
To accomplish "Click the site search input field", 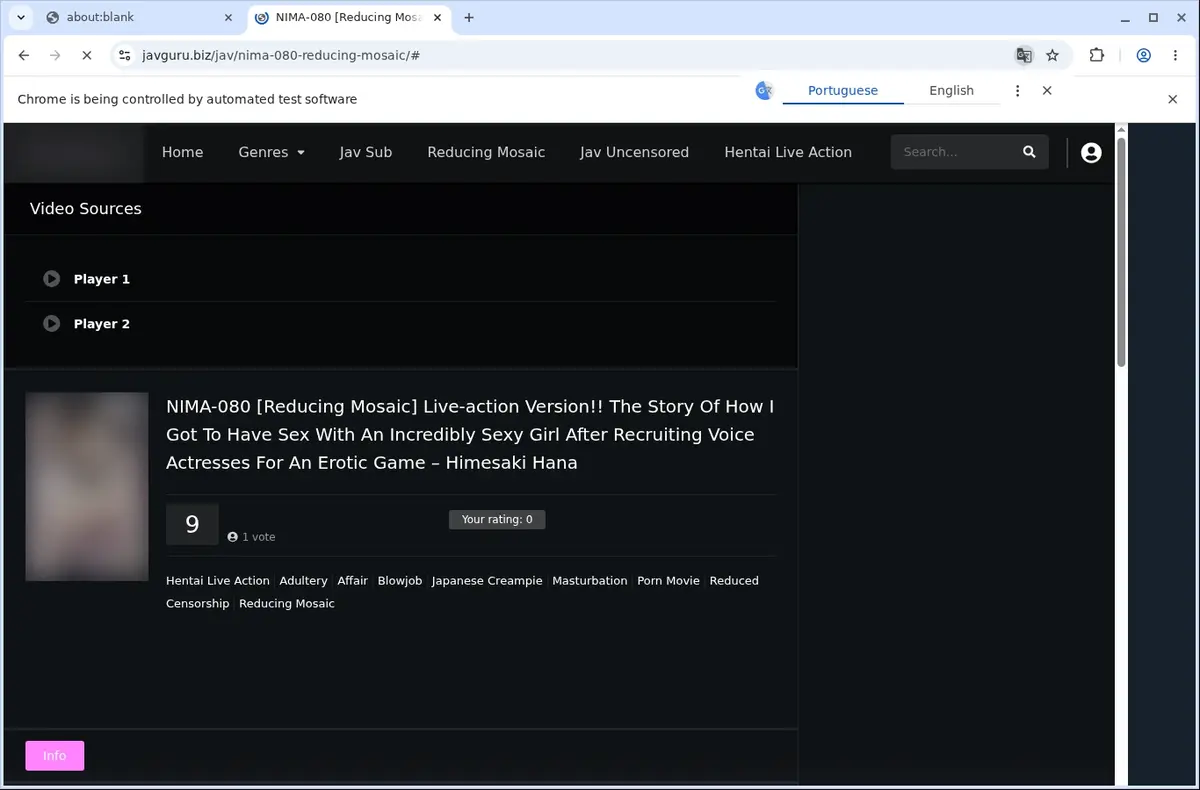I will 952,152.
